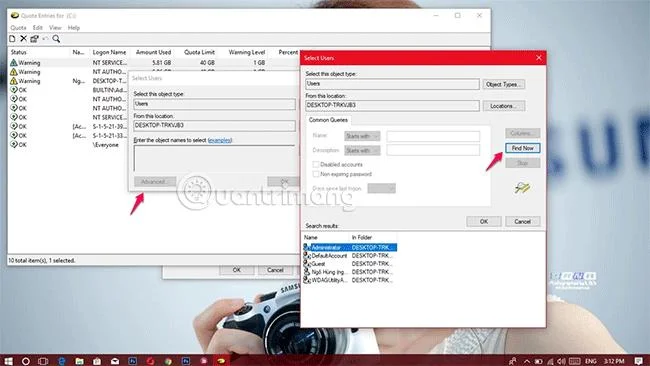Screen dimensions: 650x366
Task: Open the Properties toolbar icon in Quota Entries
Action: click(x=34, y=39)
